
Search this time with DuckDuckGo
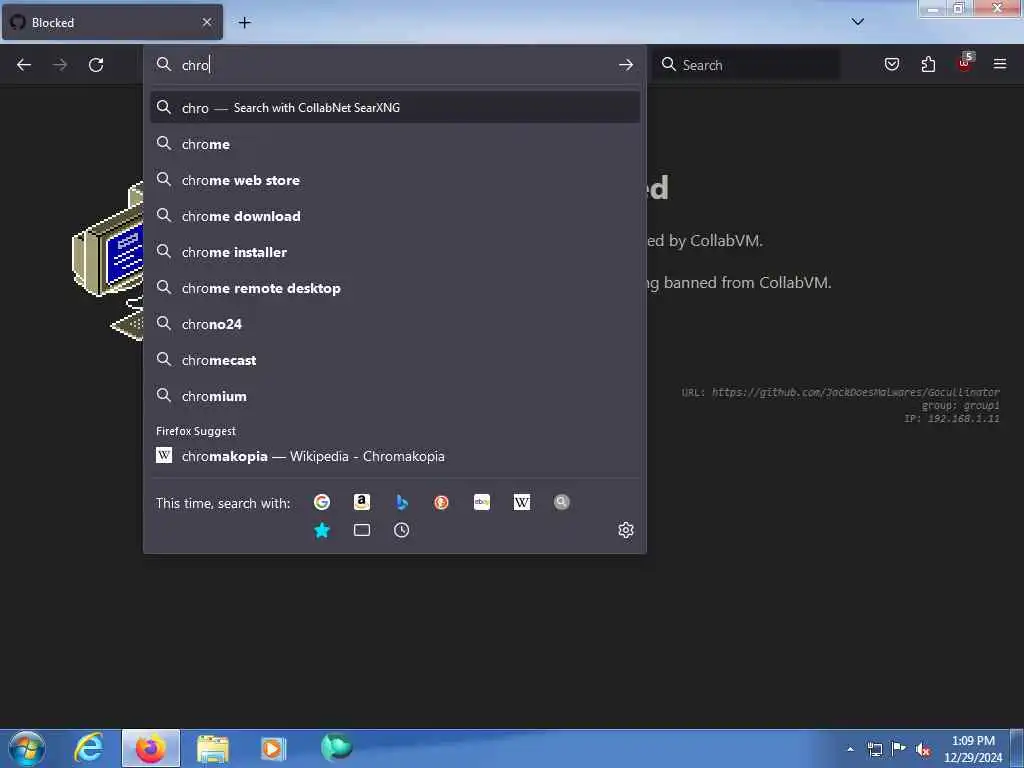[x=441, y=502]
